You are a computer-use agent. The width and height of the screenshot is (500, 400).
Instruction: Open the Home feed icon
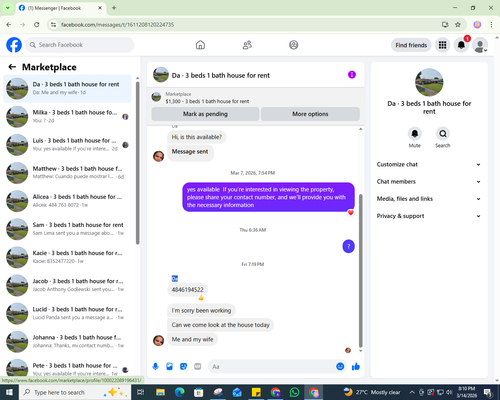pyautogui.click(x=200, y=45)
